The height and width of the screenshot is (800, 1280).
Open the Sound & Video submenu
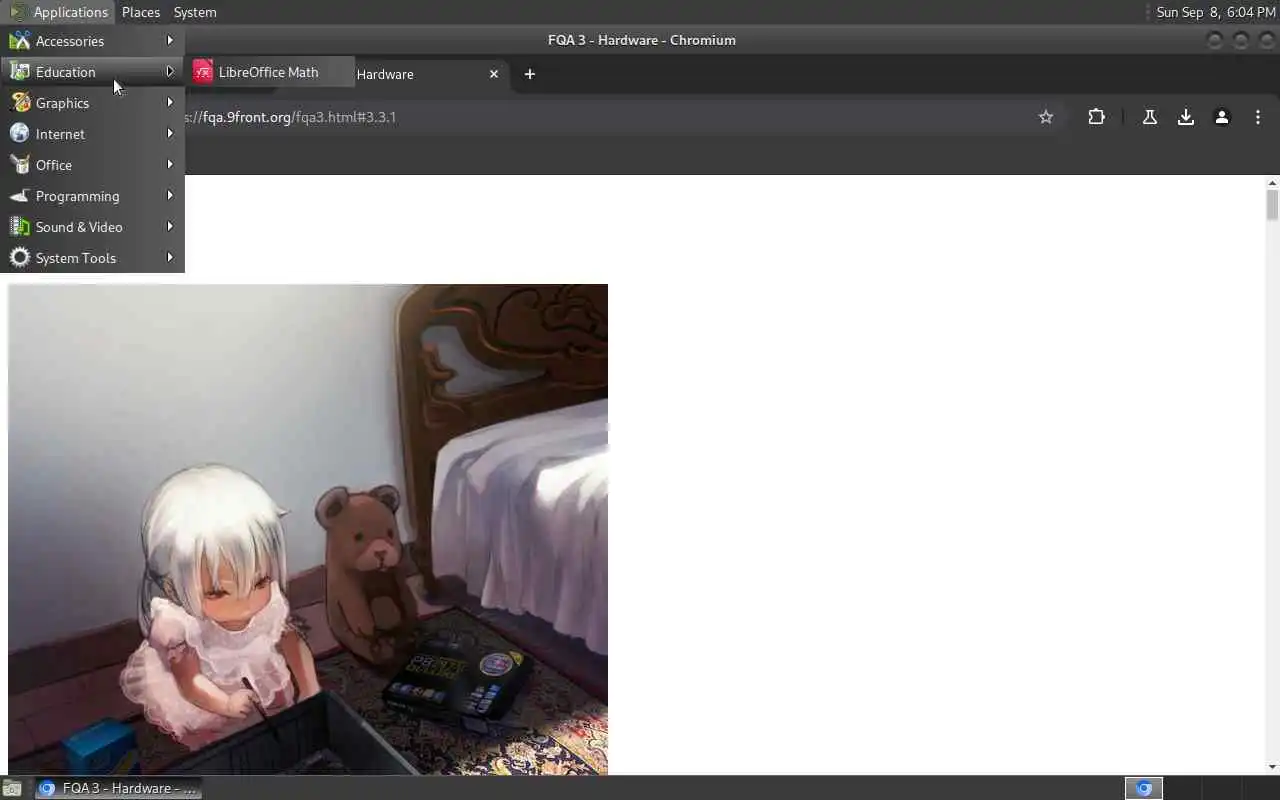[92, 227]
